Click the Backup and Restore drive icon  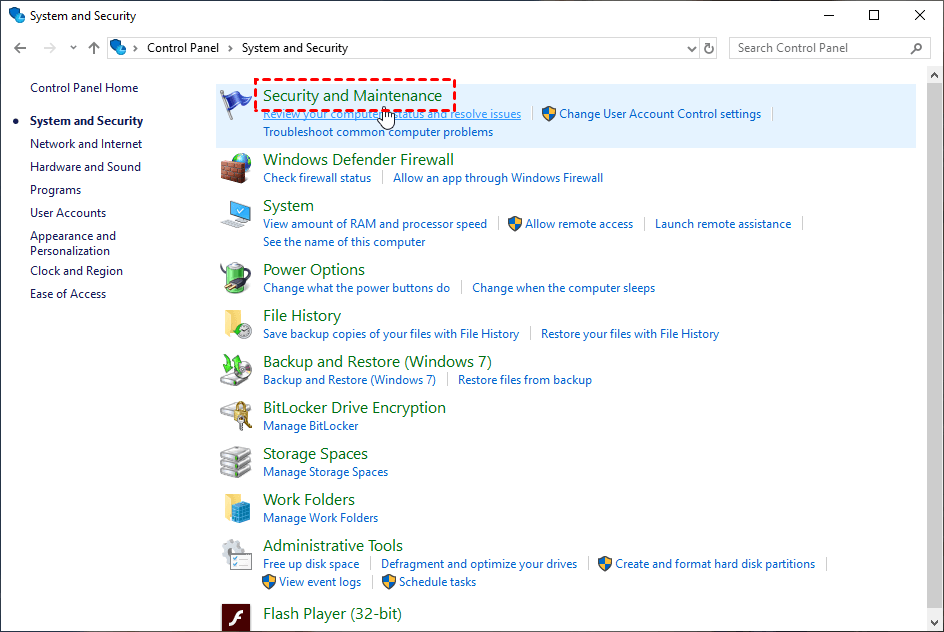tap(235, 370)
